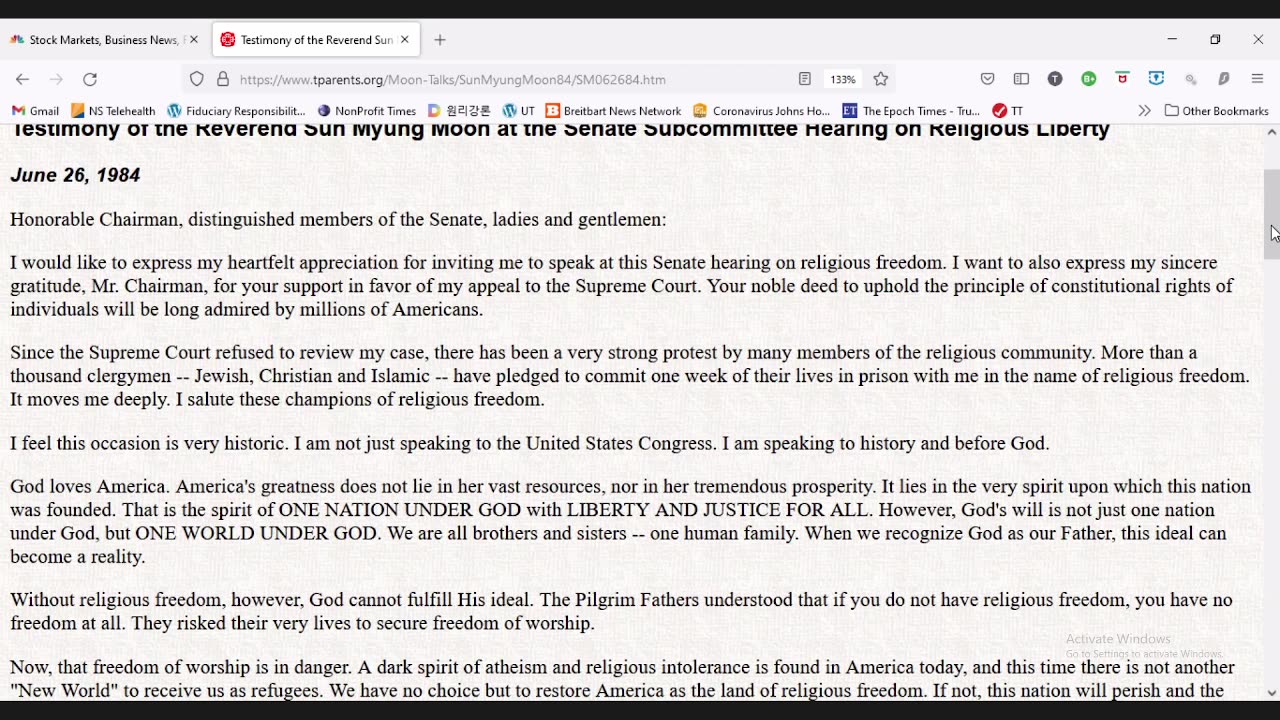Click the forward navigation arrow
Image resolution: width=1280 pixels, height=720 pixels.
click(56, 79)
